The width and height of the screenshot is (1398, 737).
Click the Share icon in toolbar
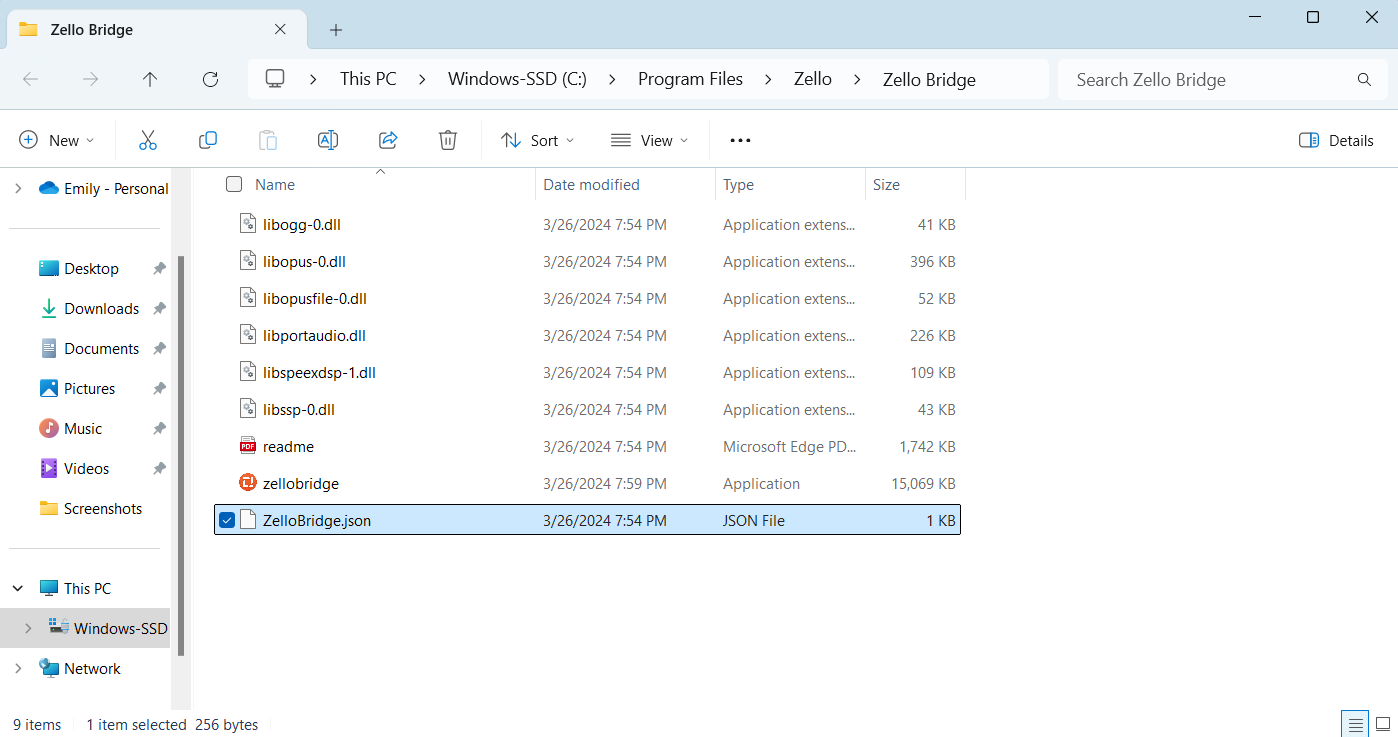click(x=388, y=140)
